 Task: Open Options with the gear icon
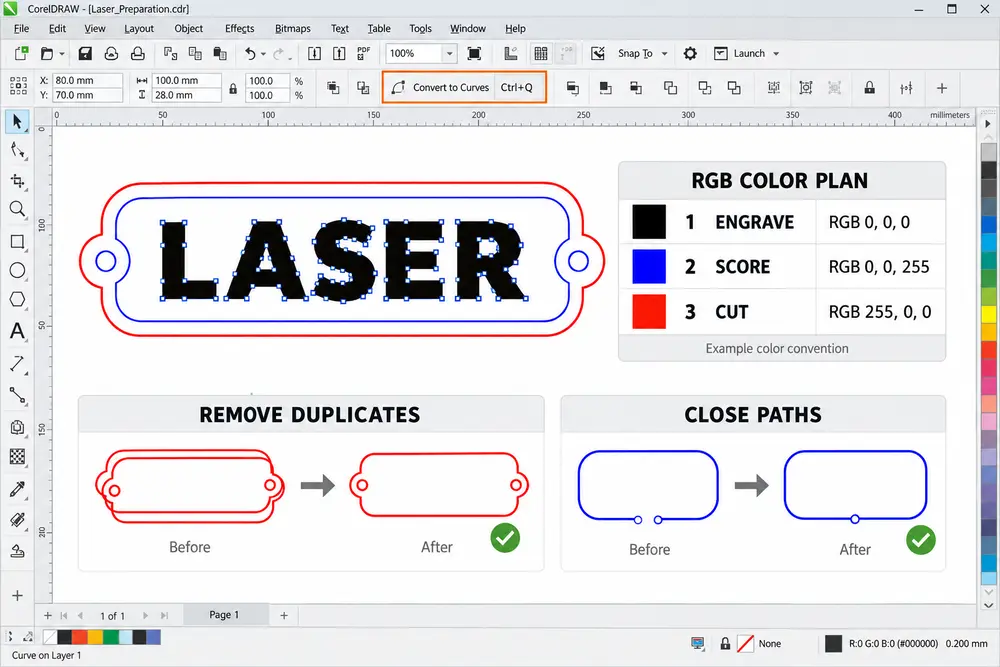[x=690, y=54]
